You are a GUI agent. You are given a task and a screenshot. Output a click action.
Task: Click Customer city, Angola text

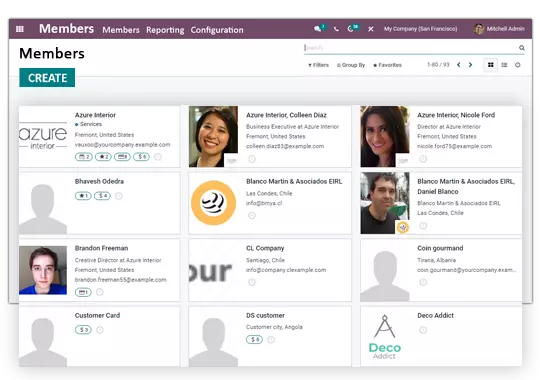(x=274, y=327)
